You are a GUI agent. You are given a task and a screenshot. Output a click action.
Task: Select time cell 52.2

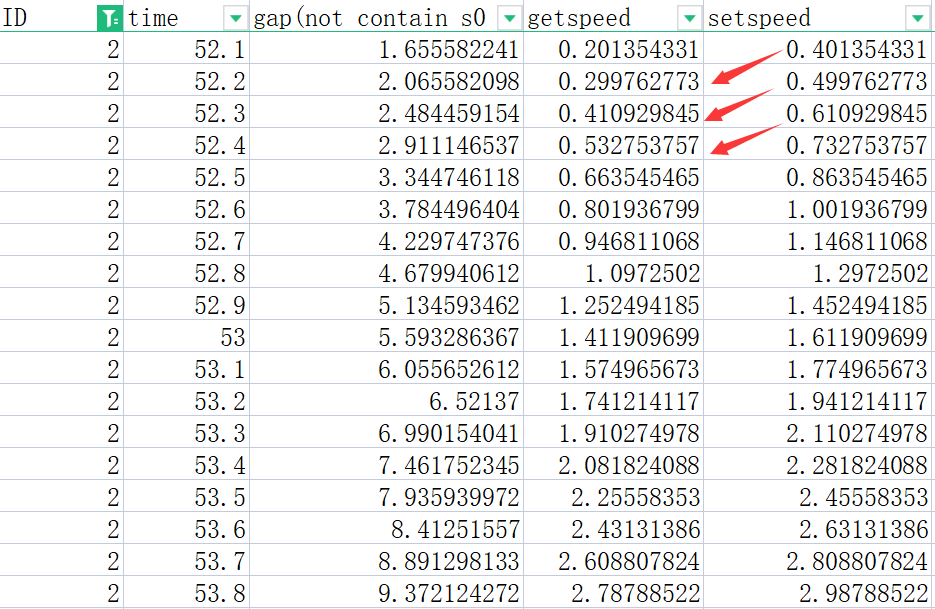point(186,81)
